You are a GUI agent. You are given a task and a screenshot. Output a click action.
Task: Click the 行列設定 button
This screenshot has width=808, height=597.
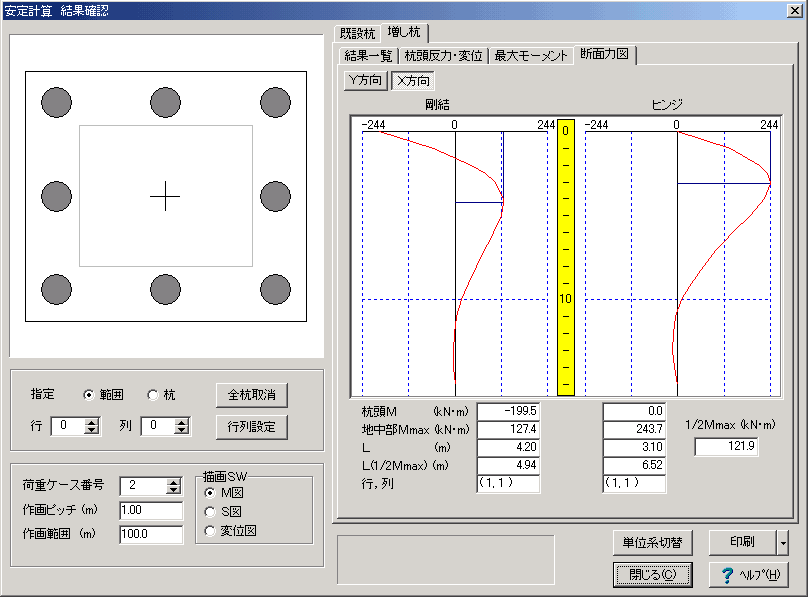(251, 427)
